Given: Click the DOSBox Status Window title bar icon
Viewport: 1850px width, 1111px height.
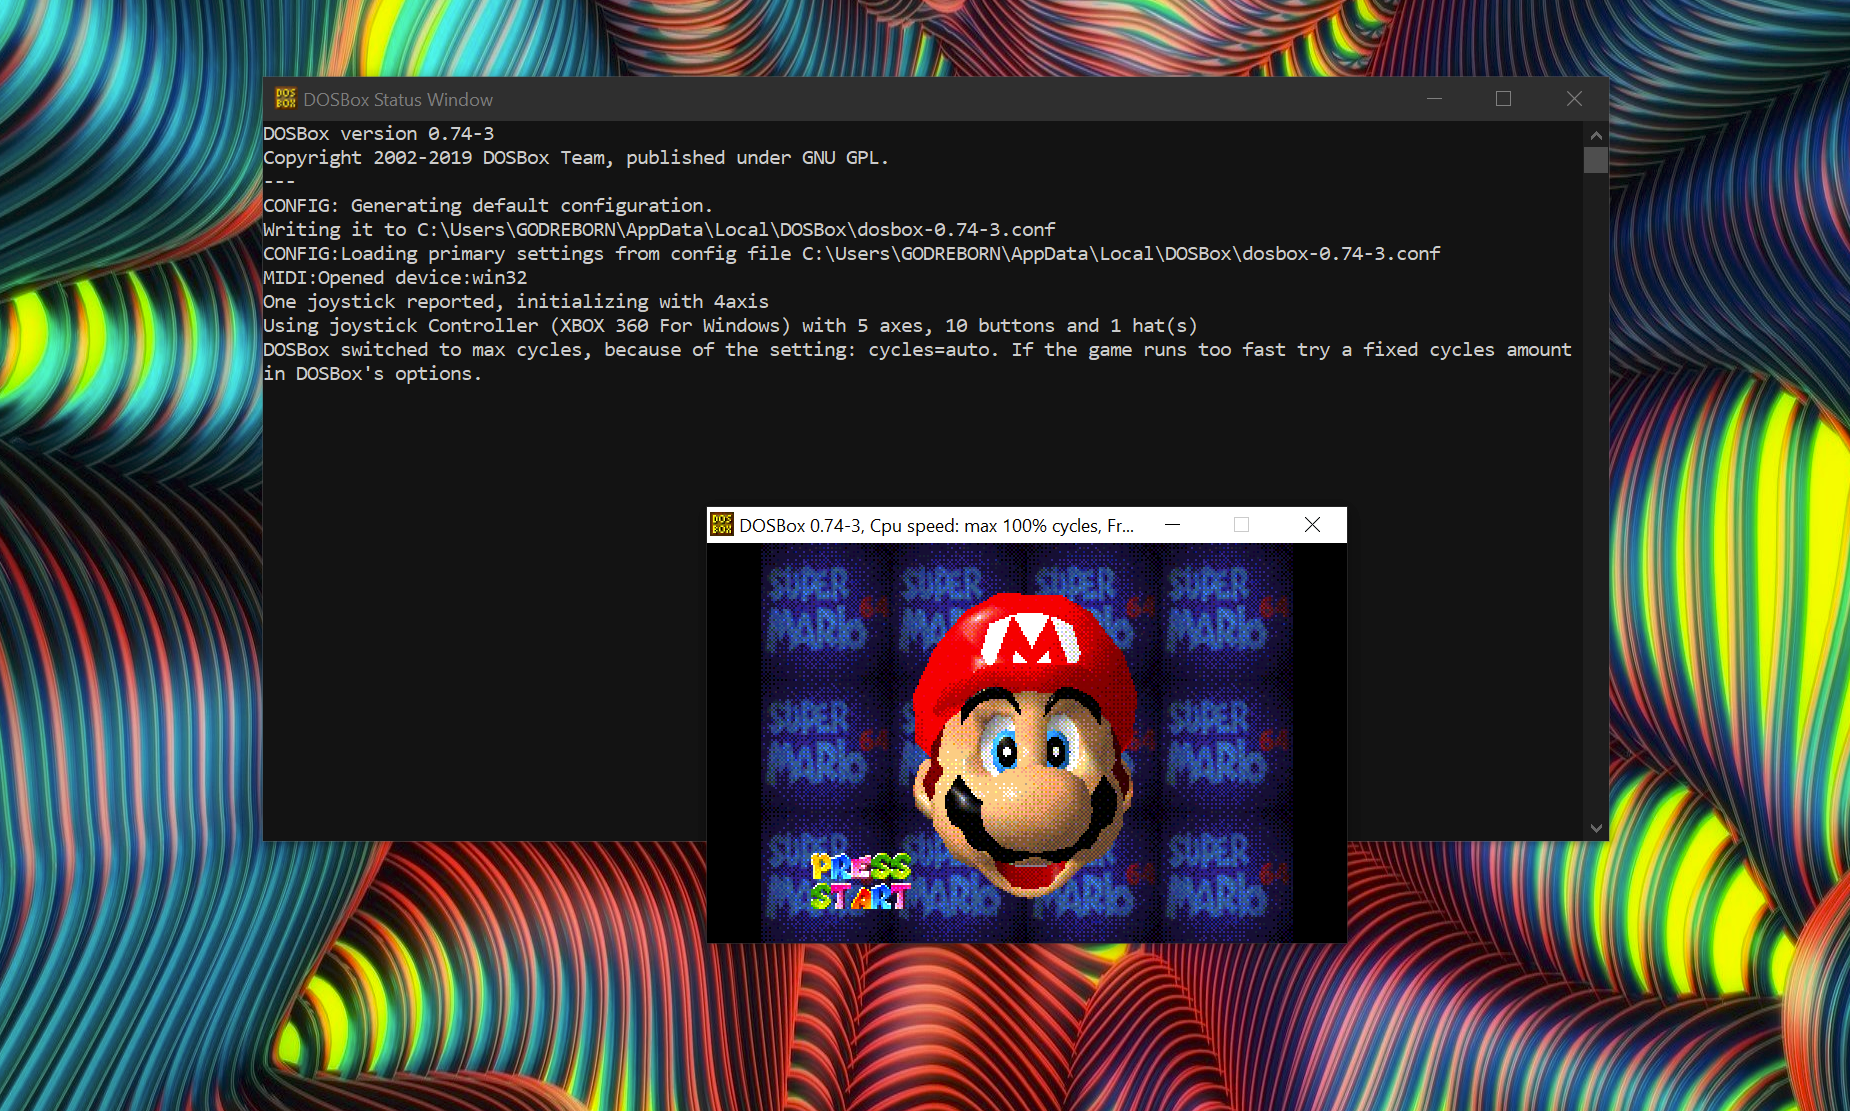Looking at the screenshot, I should click(286, 99).
